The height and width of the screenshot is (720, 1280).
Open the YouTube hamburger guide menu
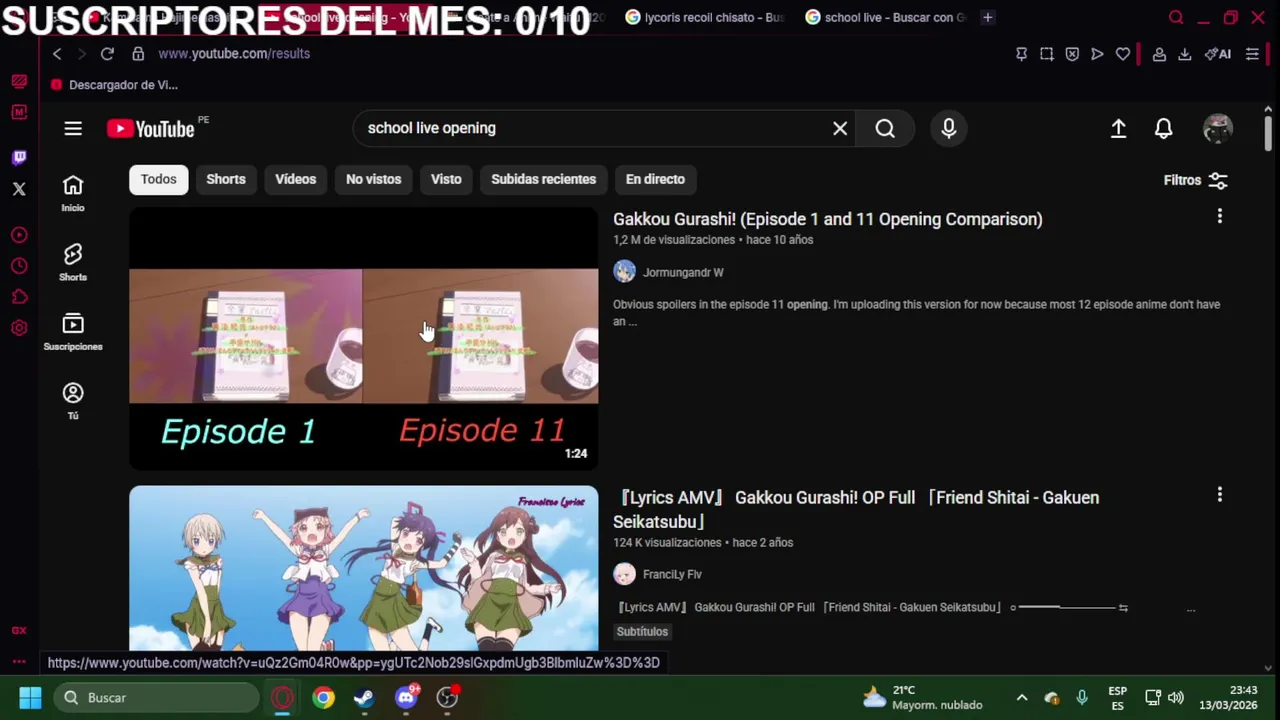tap(73, 128)
